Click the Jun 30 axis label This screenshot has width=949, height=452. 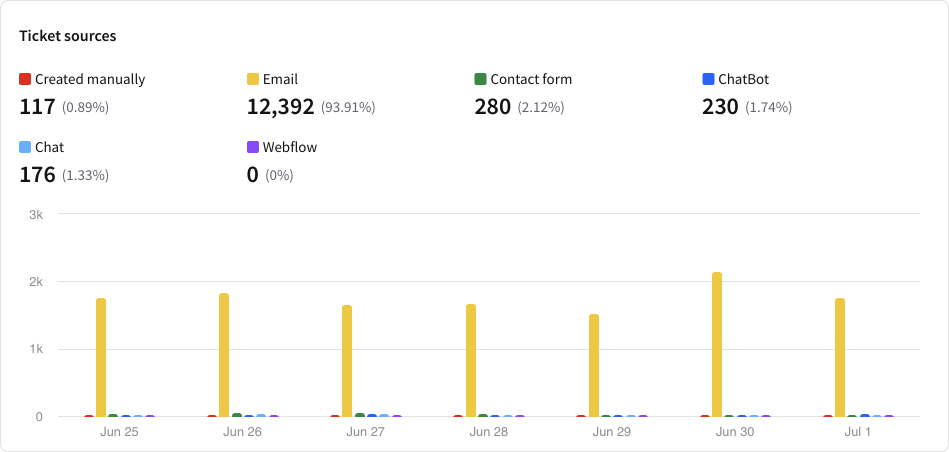[735, 433]
